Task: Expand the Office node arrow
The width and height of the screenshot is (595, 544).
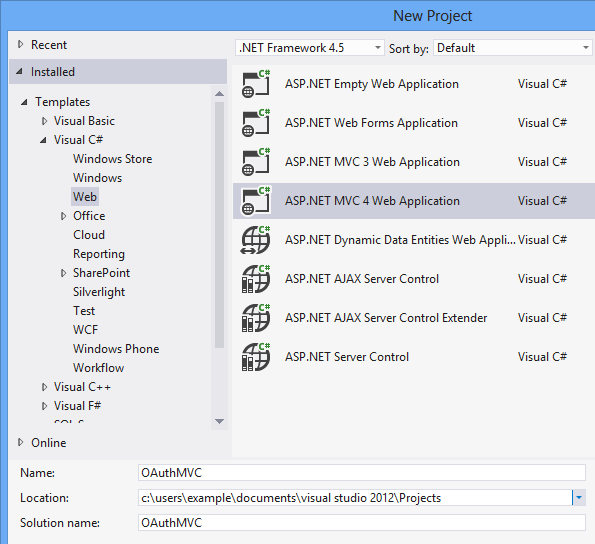Action: [x=63, y=216]
